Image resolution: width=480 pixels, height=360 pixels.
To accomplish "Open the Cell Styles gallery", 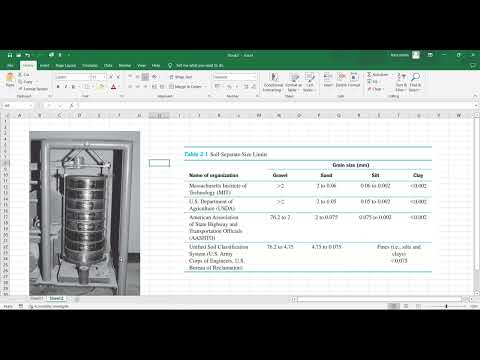I will 309,82.
